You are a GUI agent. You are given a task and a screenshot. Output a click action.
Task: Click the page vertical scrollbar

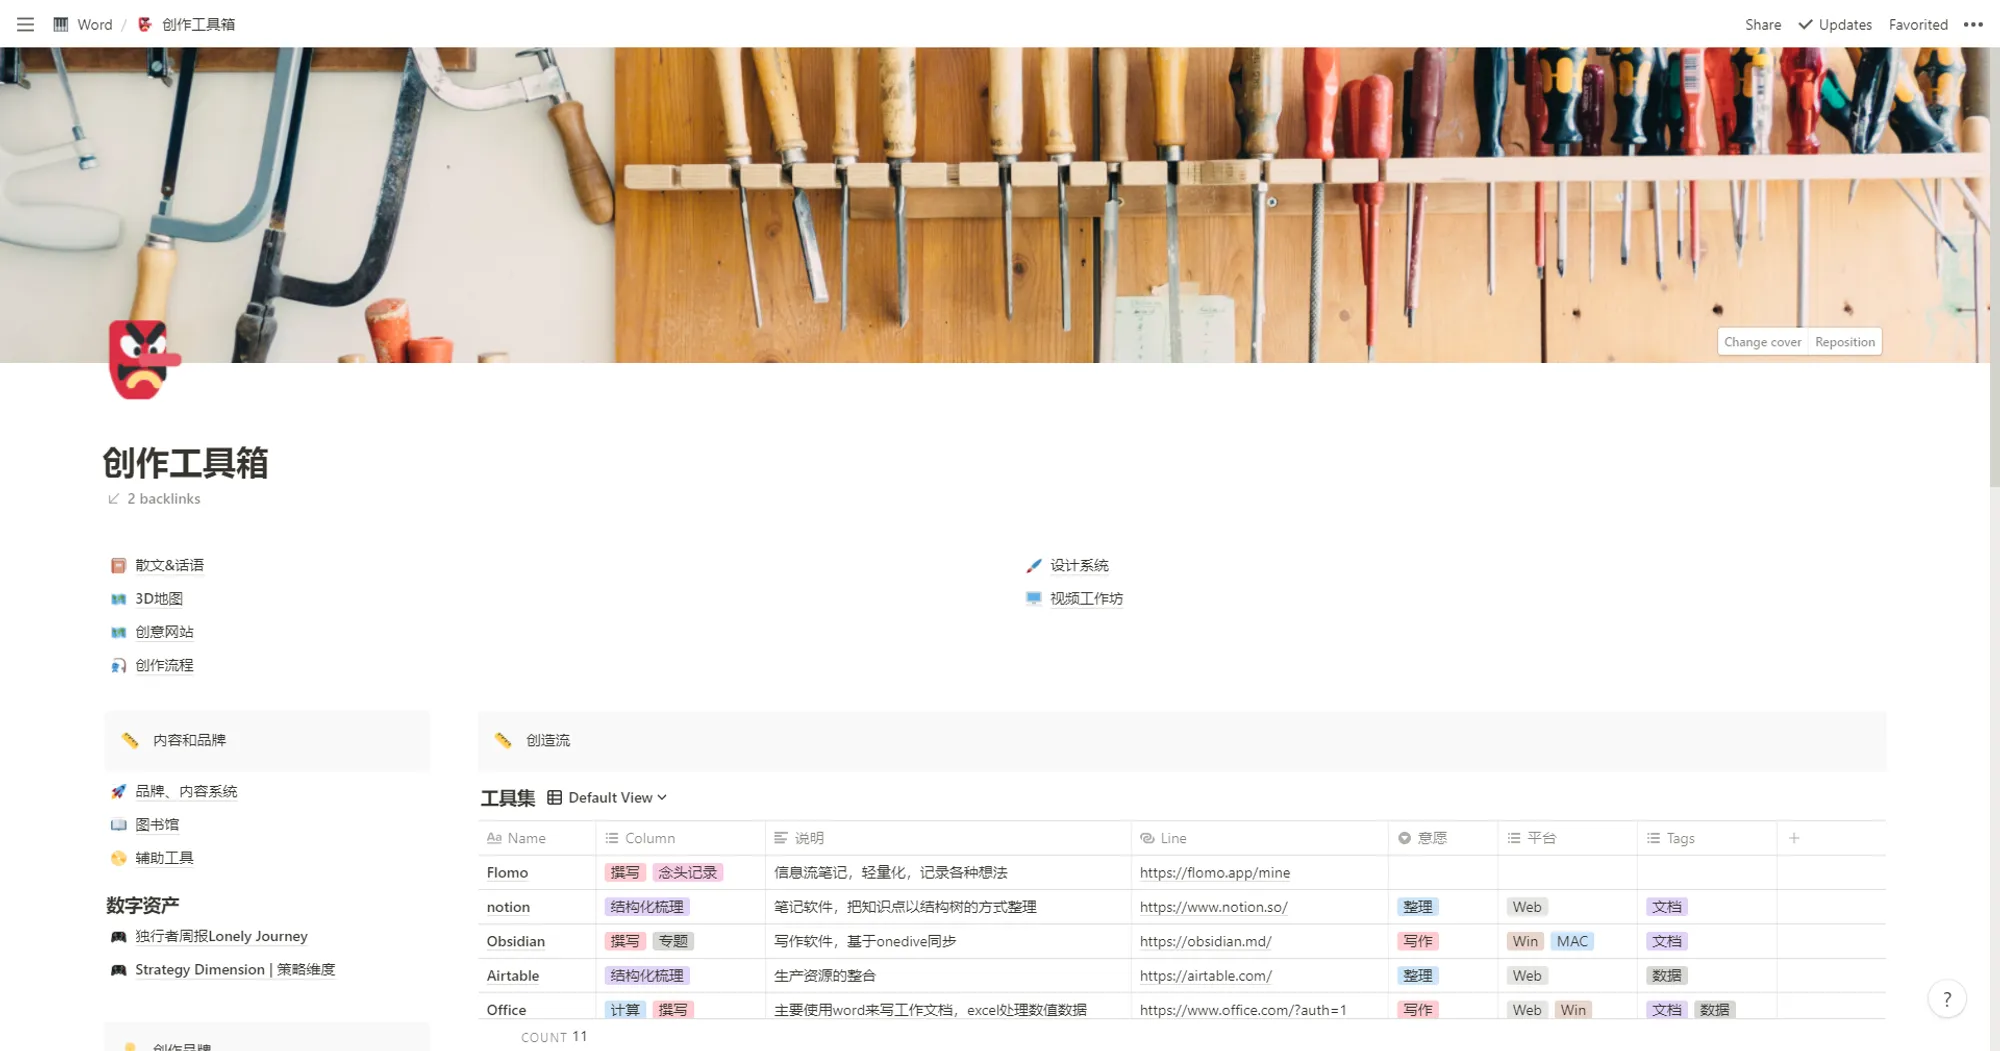[1994, 270]
